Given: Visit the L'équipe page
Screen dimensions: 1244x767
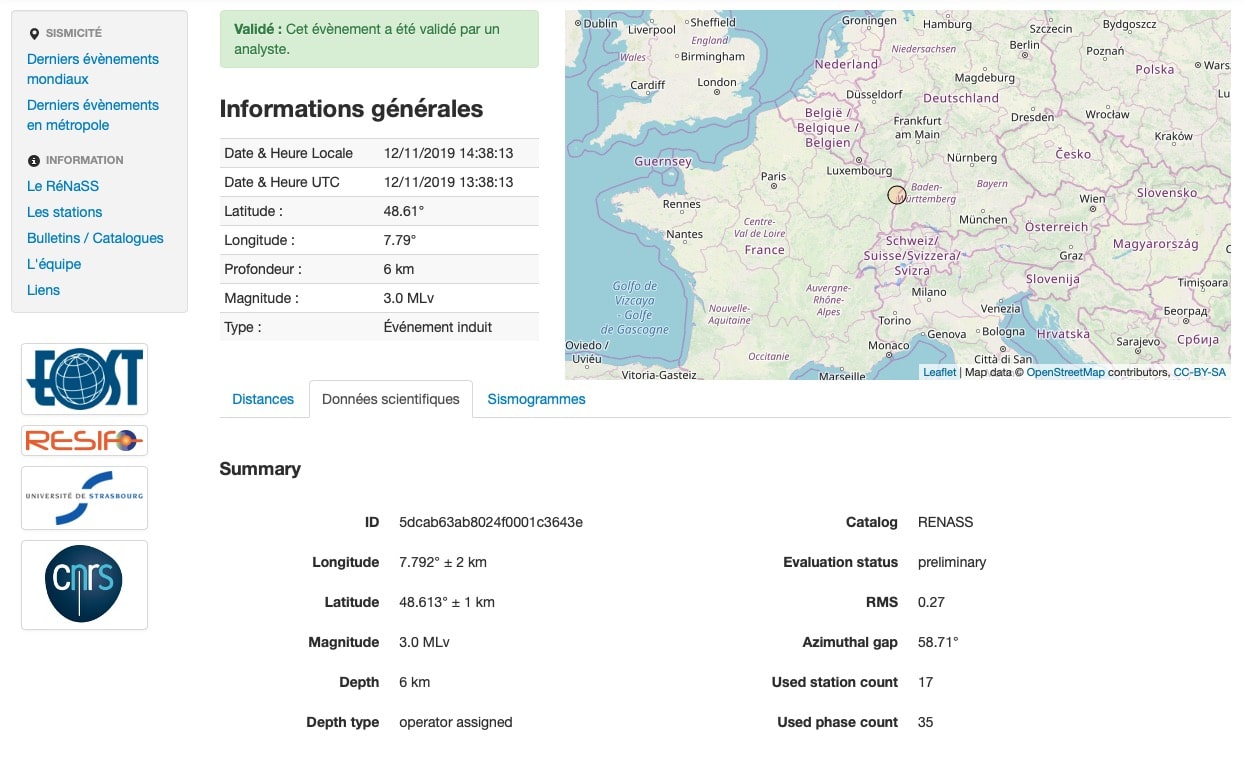Looking at the screenshot, I should coord(54,264).
